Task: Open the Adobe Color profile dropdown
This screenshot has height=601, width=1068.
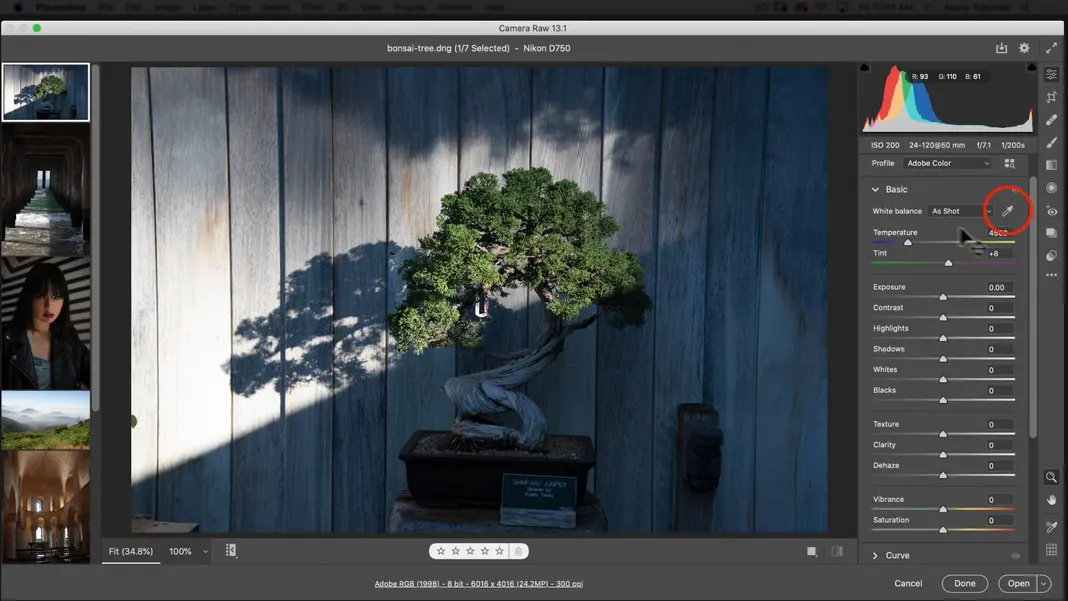Action: (947, 164)
